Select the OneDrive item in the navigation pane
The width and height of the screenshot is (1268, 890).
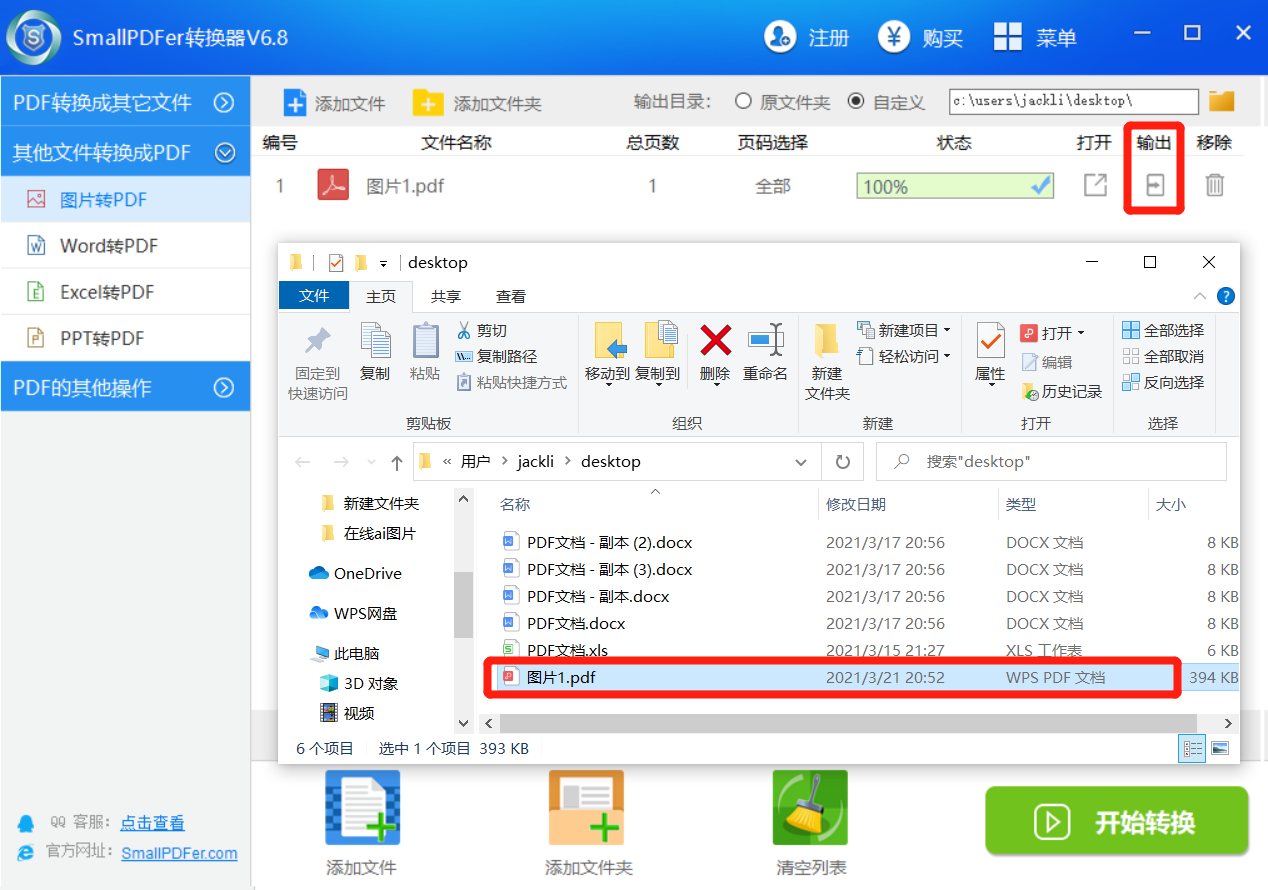click(368, 573)
